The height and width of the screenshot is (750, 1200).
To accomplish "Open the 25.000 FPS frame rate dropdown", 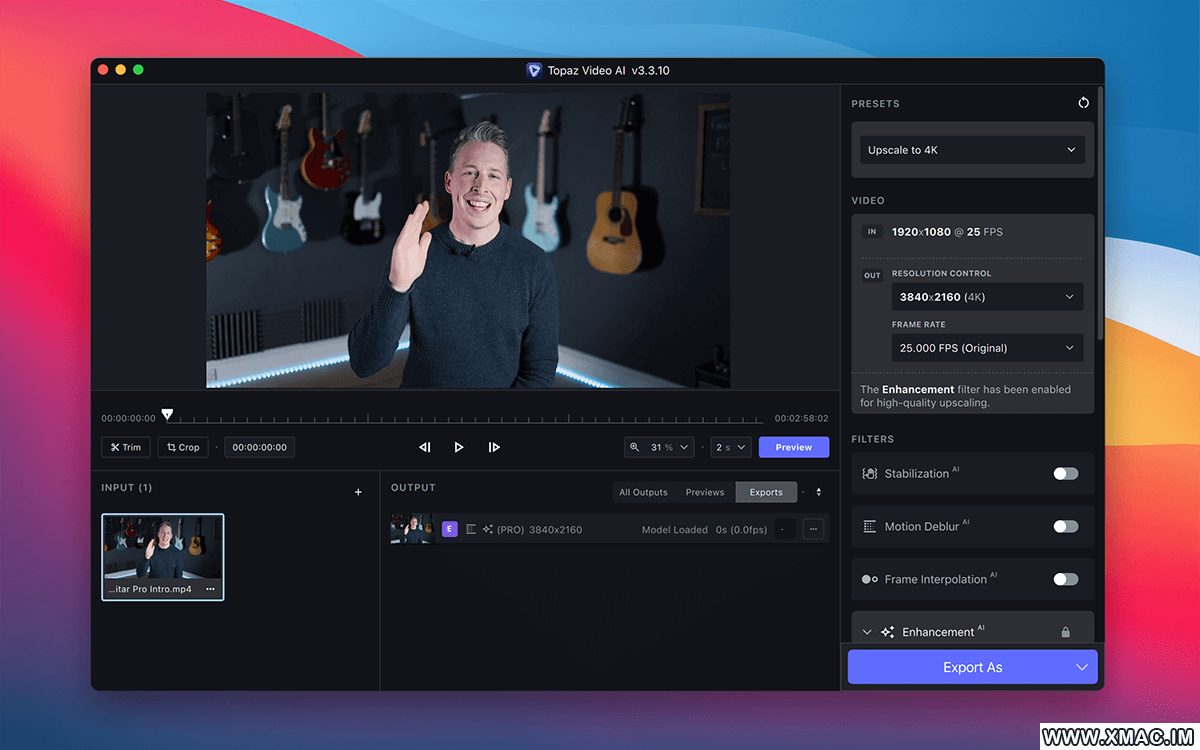I will [x=987, y=348].
